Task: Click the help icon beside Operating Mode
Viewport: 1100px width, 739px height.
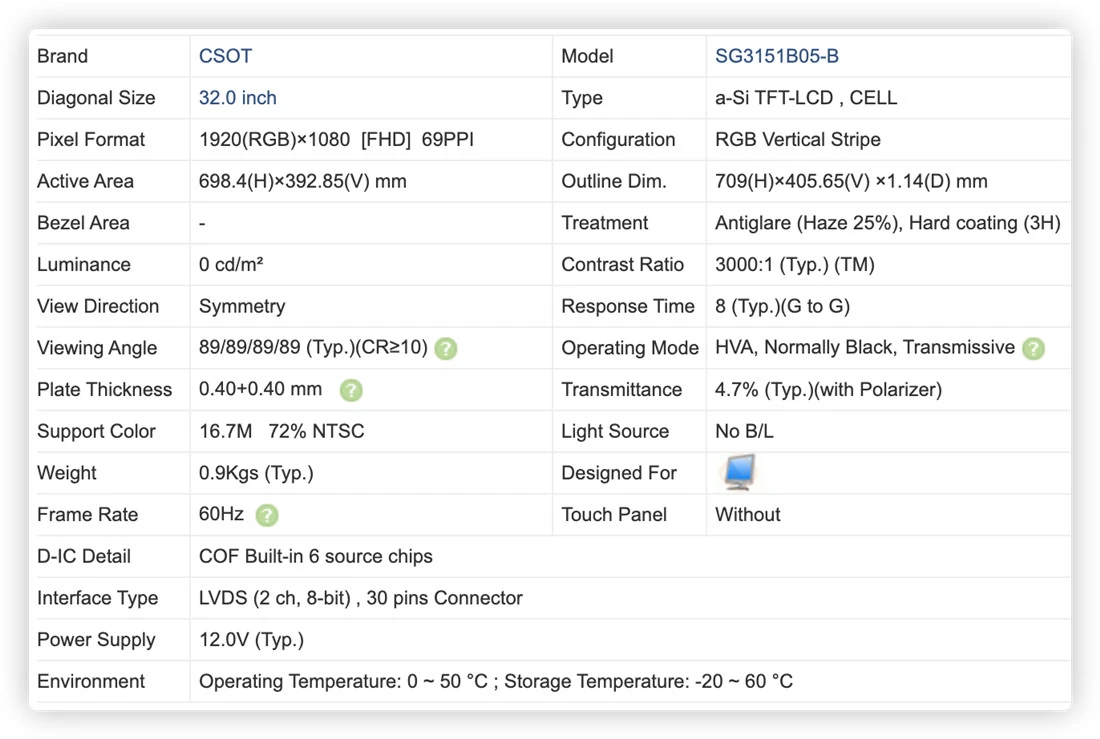Action: (x=1033, y=348)
